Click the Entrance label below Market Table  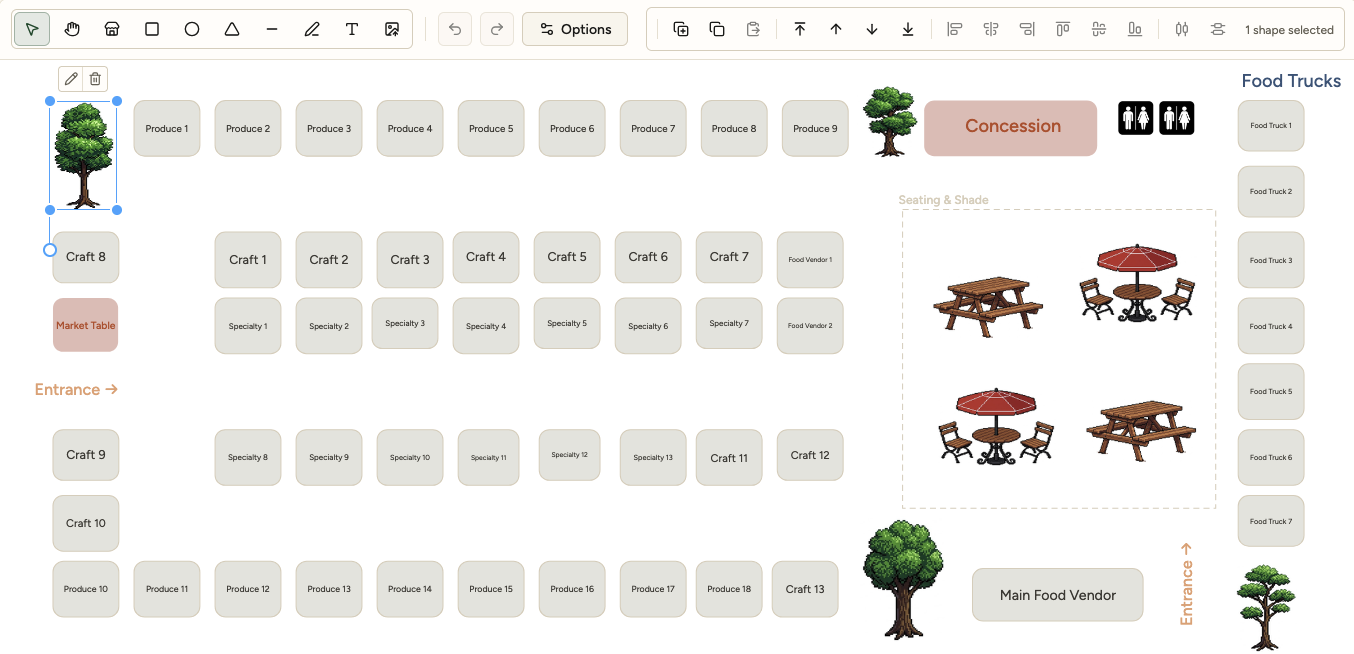76,390
